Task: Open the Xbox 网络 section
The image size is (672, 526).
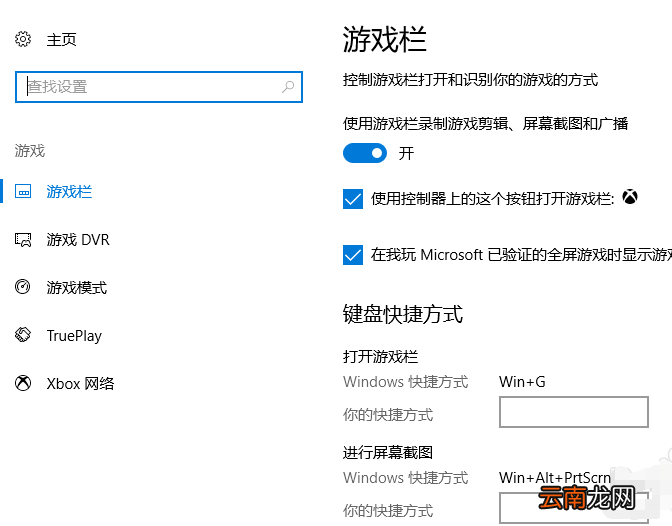Action: point(81,383)
